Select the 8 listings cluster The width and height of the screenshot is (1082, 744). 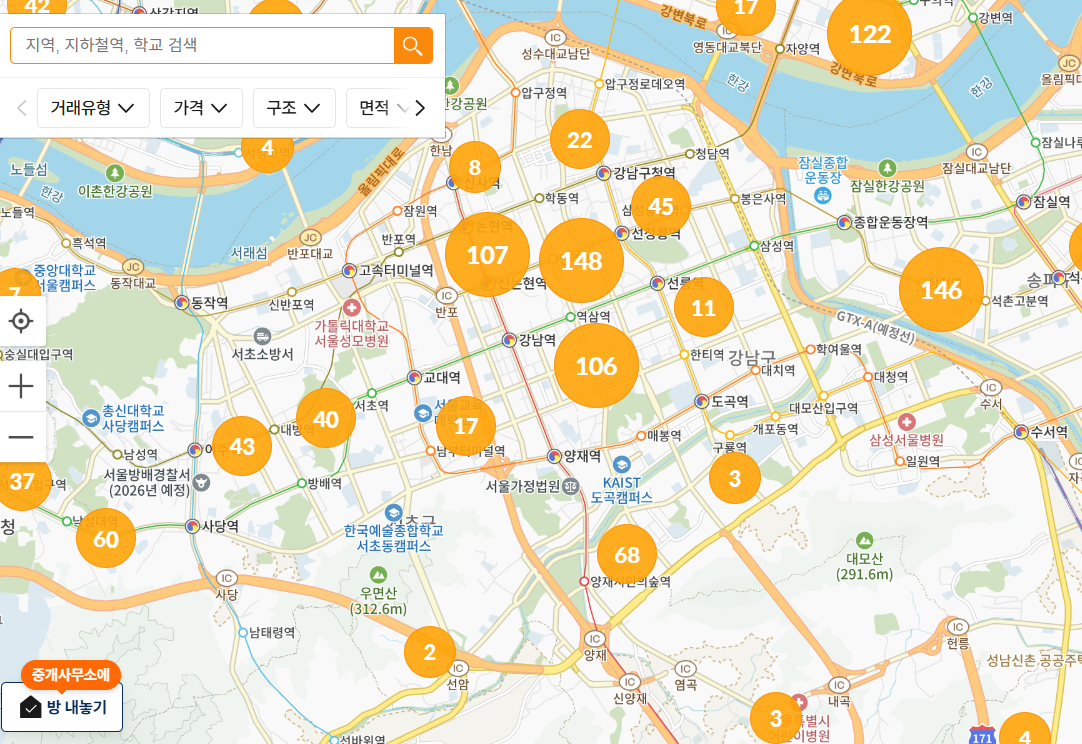pyautogui.click(x=475, y=167)
